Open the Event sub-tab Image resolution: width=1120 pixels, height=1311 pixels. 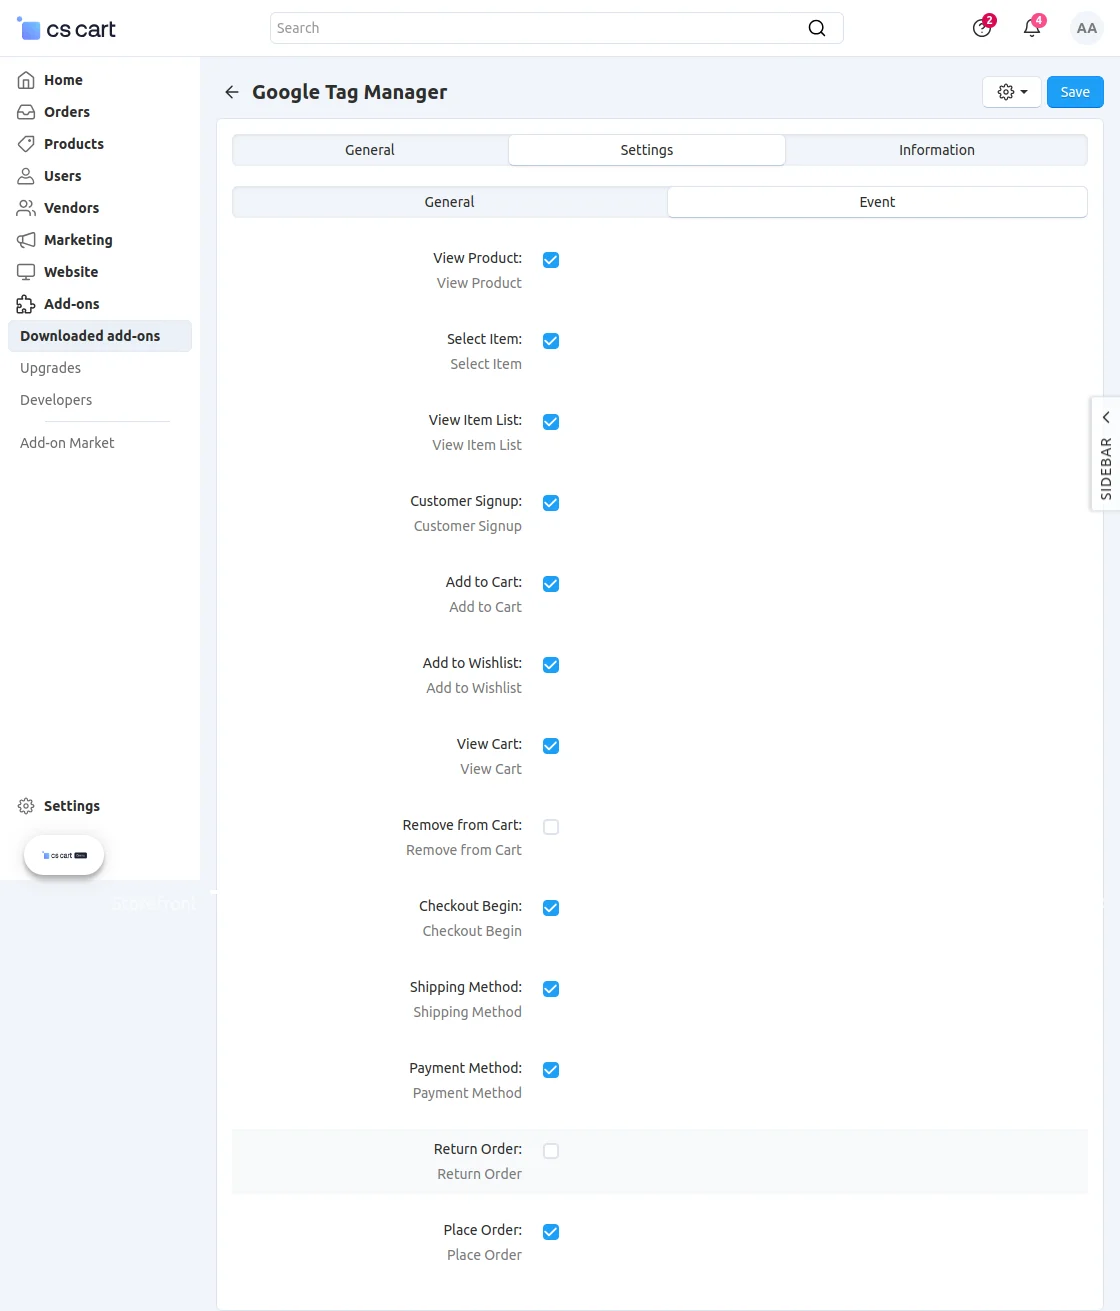tap(877, 201)
